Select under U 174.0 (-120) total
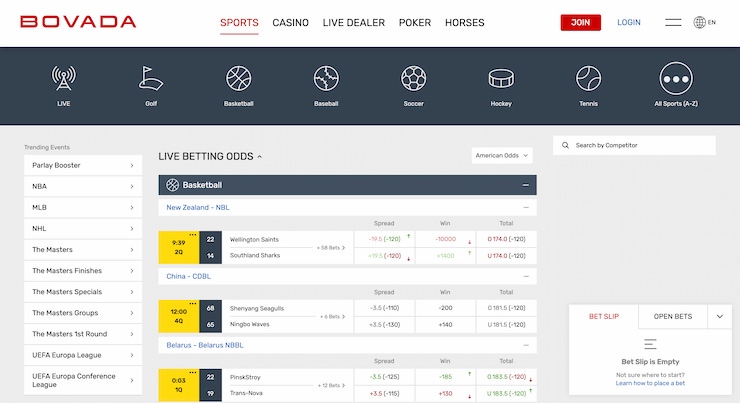Screen dimensions: 740x403 [506, 256]
